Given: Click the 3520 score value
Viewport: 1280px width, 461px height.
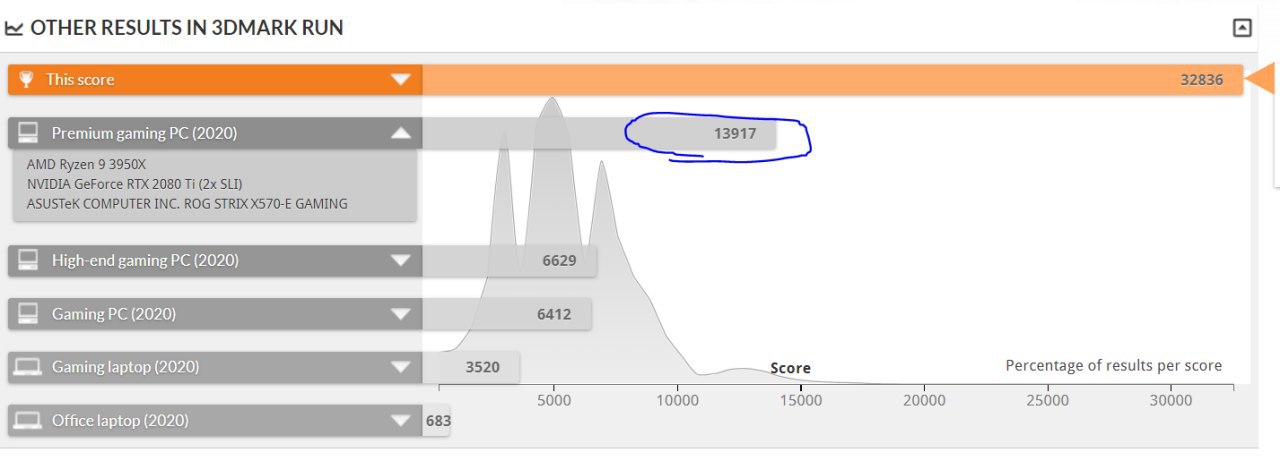Looking at the screenshot, I should (x=483, y=367).
